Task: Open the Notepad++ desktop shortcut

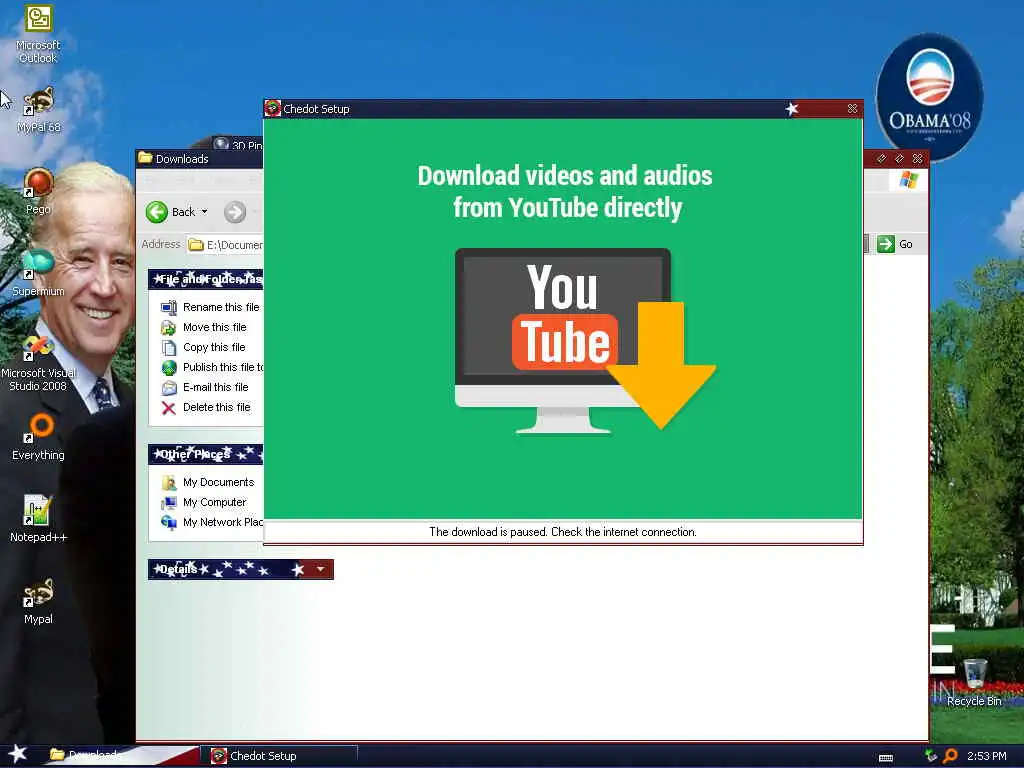Action: [38, 519]
